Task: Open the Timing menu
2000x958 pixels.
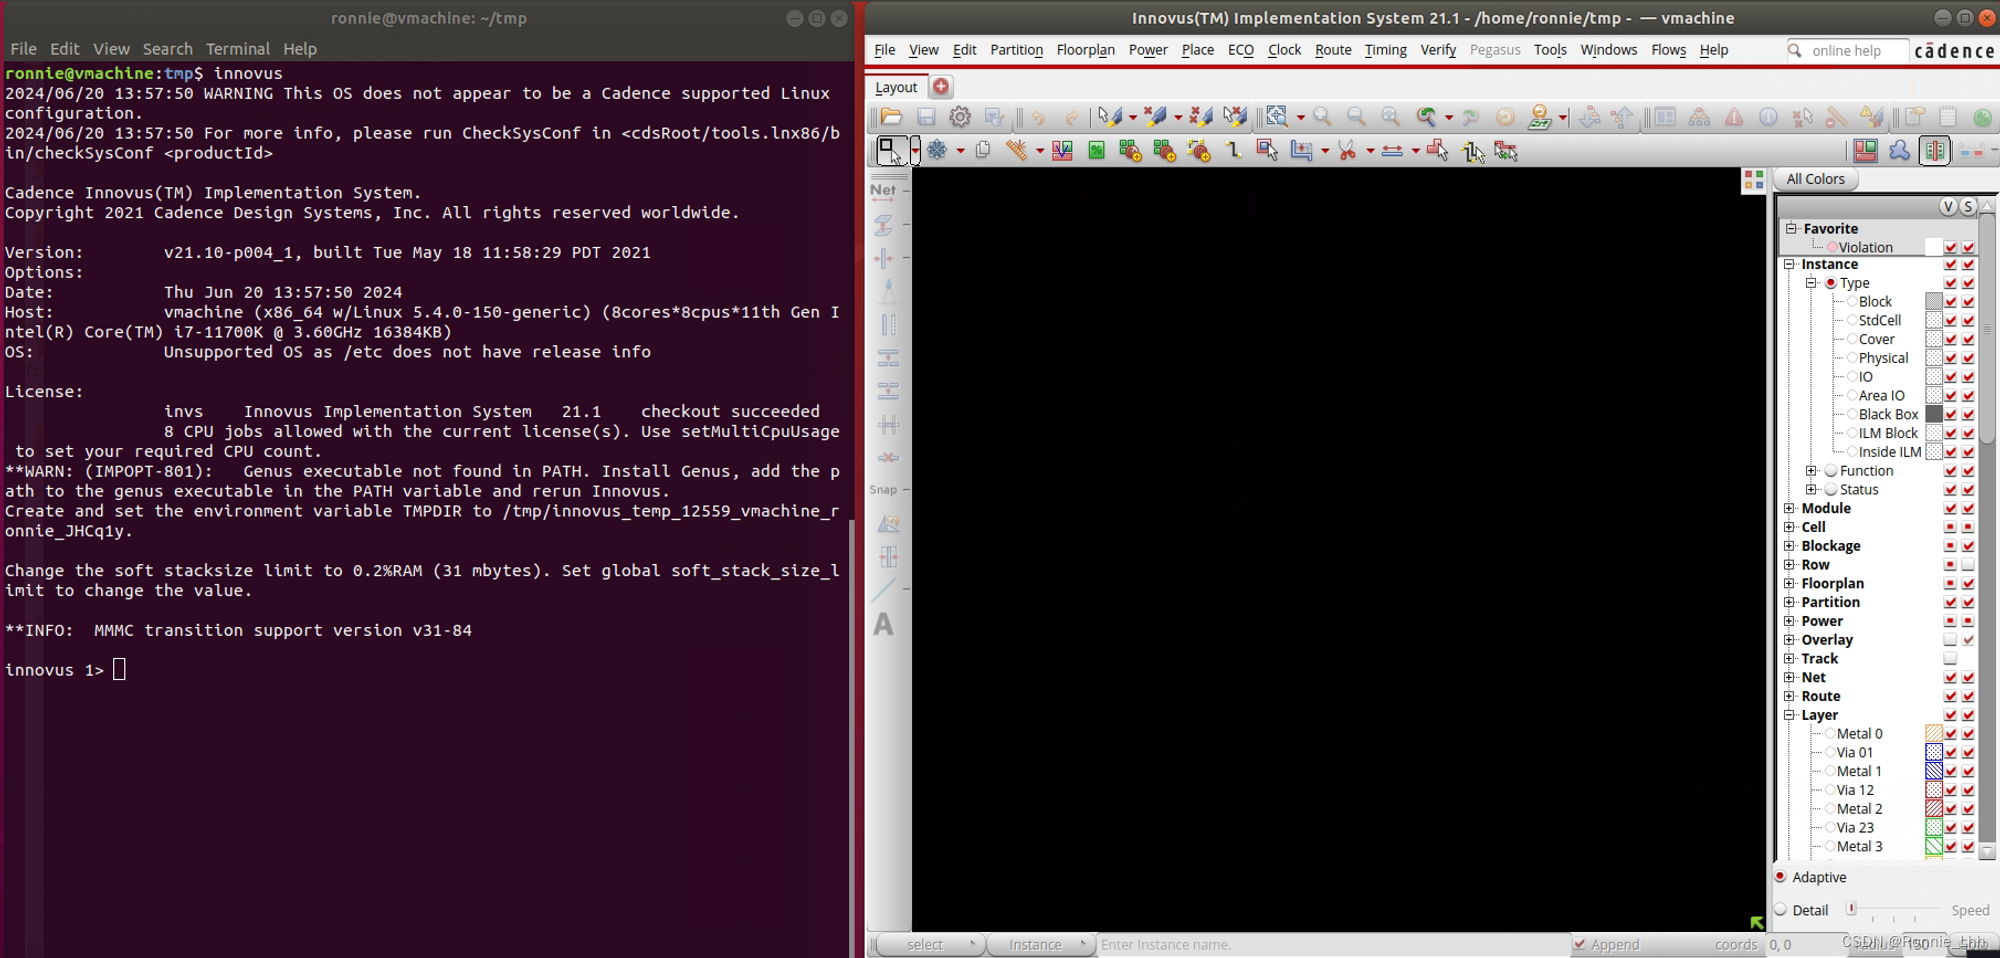Action: pyautogui.click(x=1385, y=50)
